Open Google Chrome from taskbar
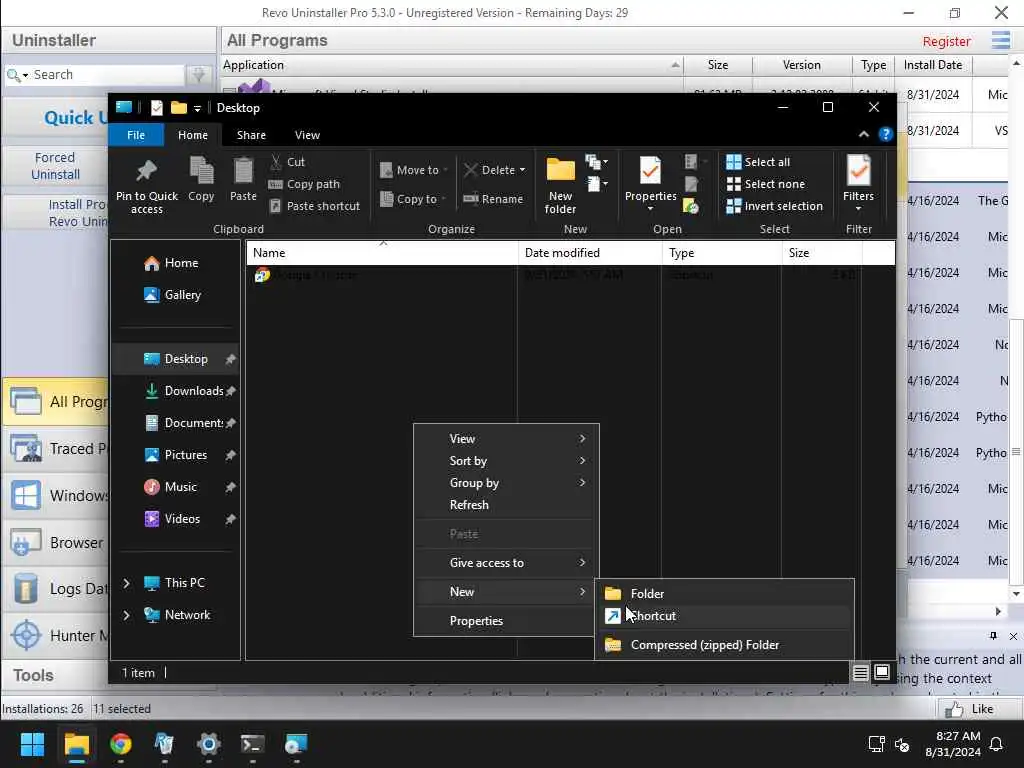The width and height of the screenshot is (1024, 768). (121, 744)
